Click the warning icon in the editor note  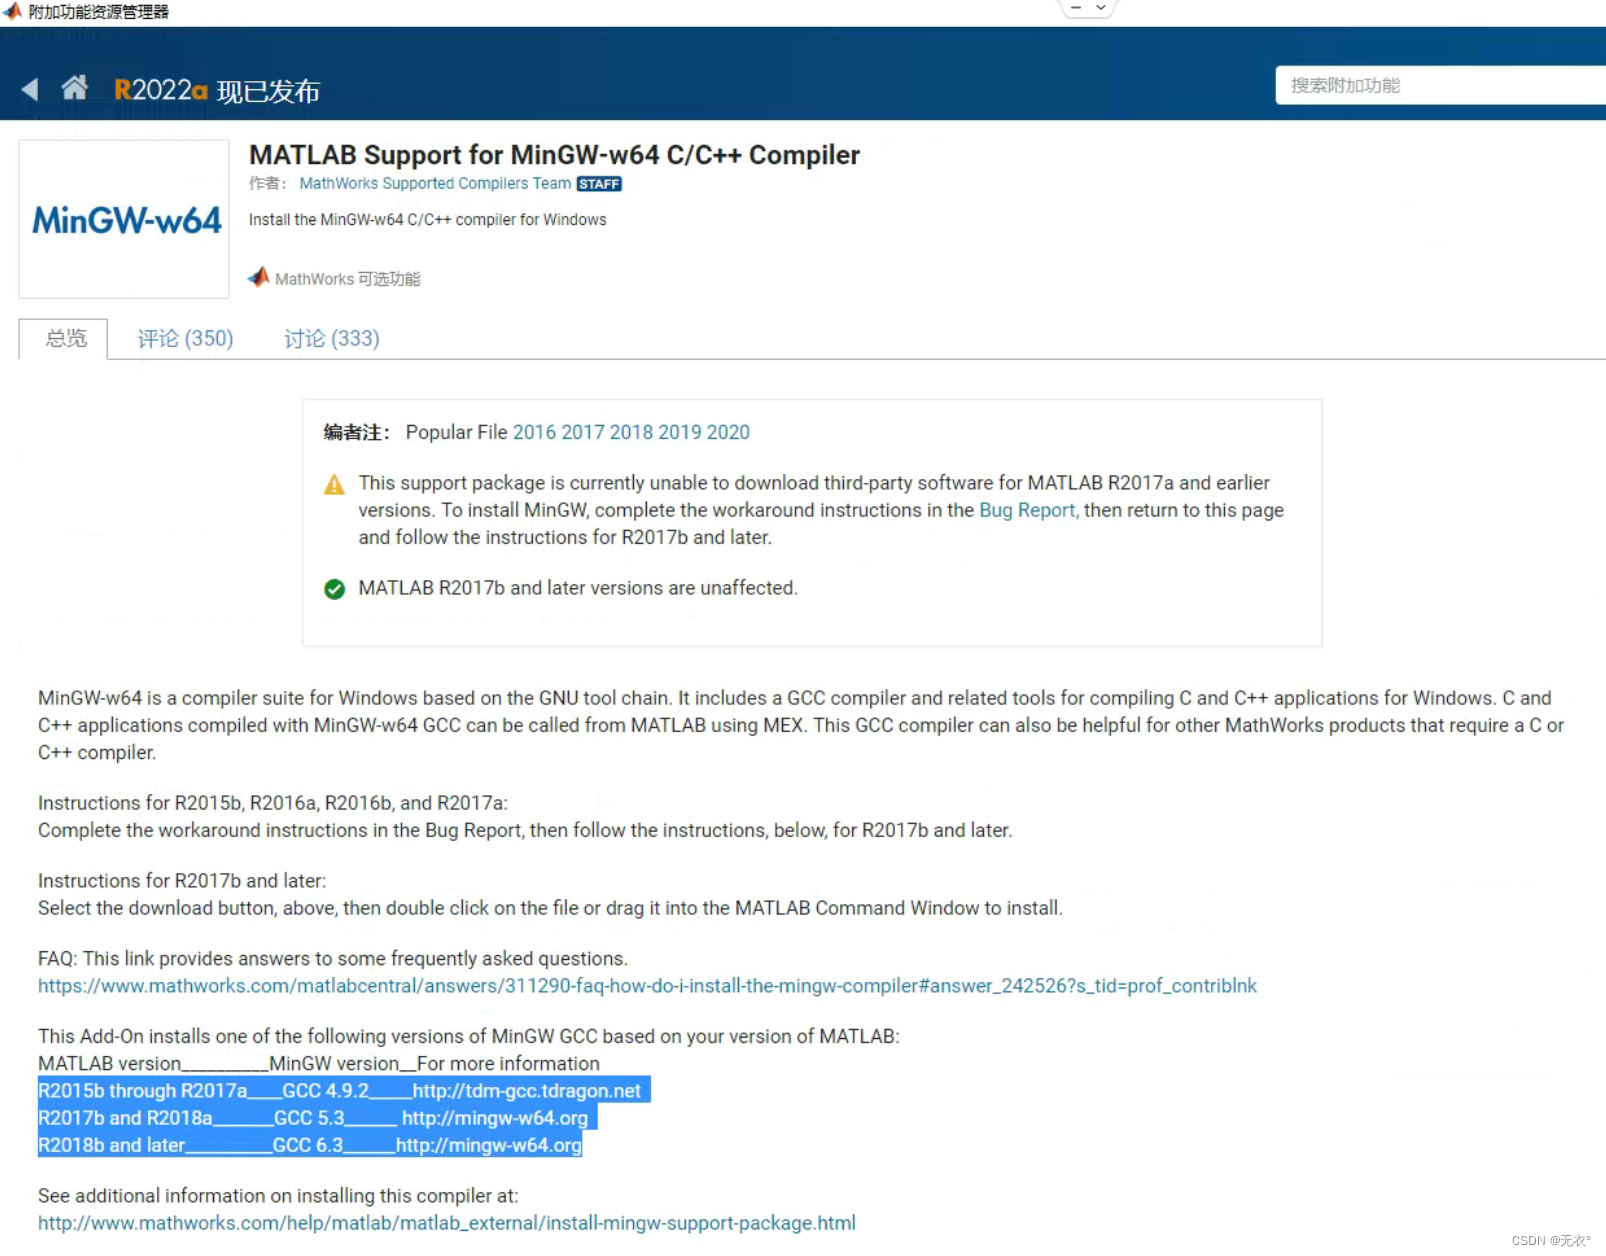[334, 484]
